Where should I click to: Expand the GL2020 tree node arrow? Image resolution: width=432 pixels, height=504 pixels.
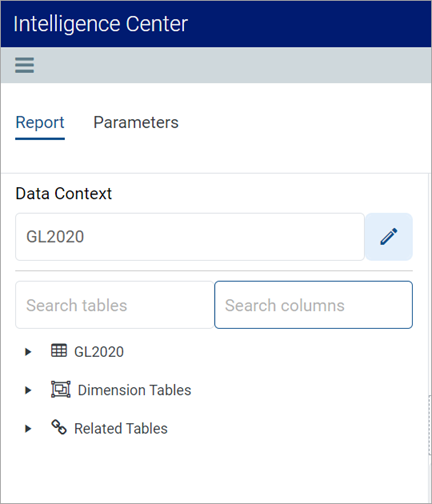[x=28, y=352]
